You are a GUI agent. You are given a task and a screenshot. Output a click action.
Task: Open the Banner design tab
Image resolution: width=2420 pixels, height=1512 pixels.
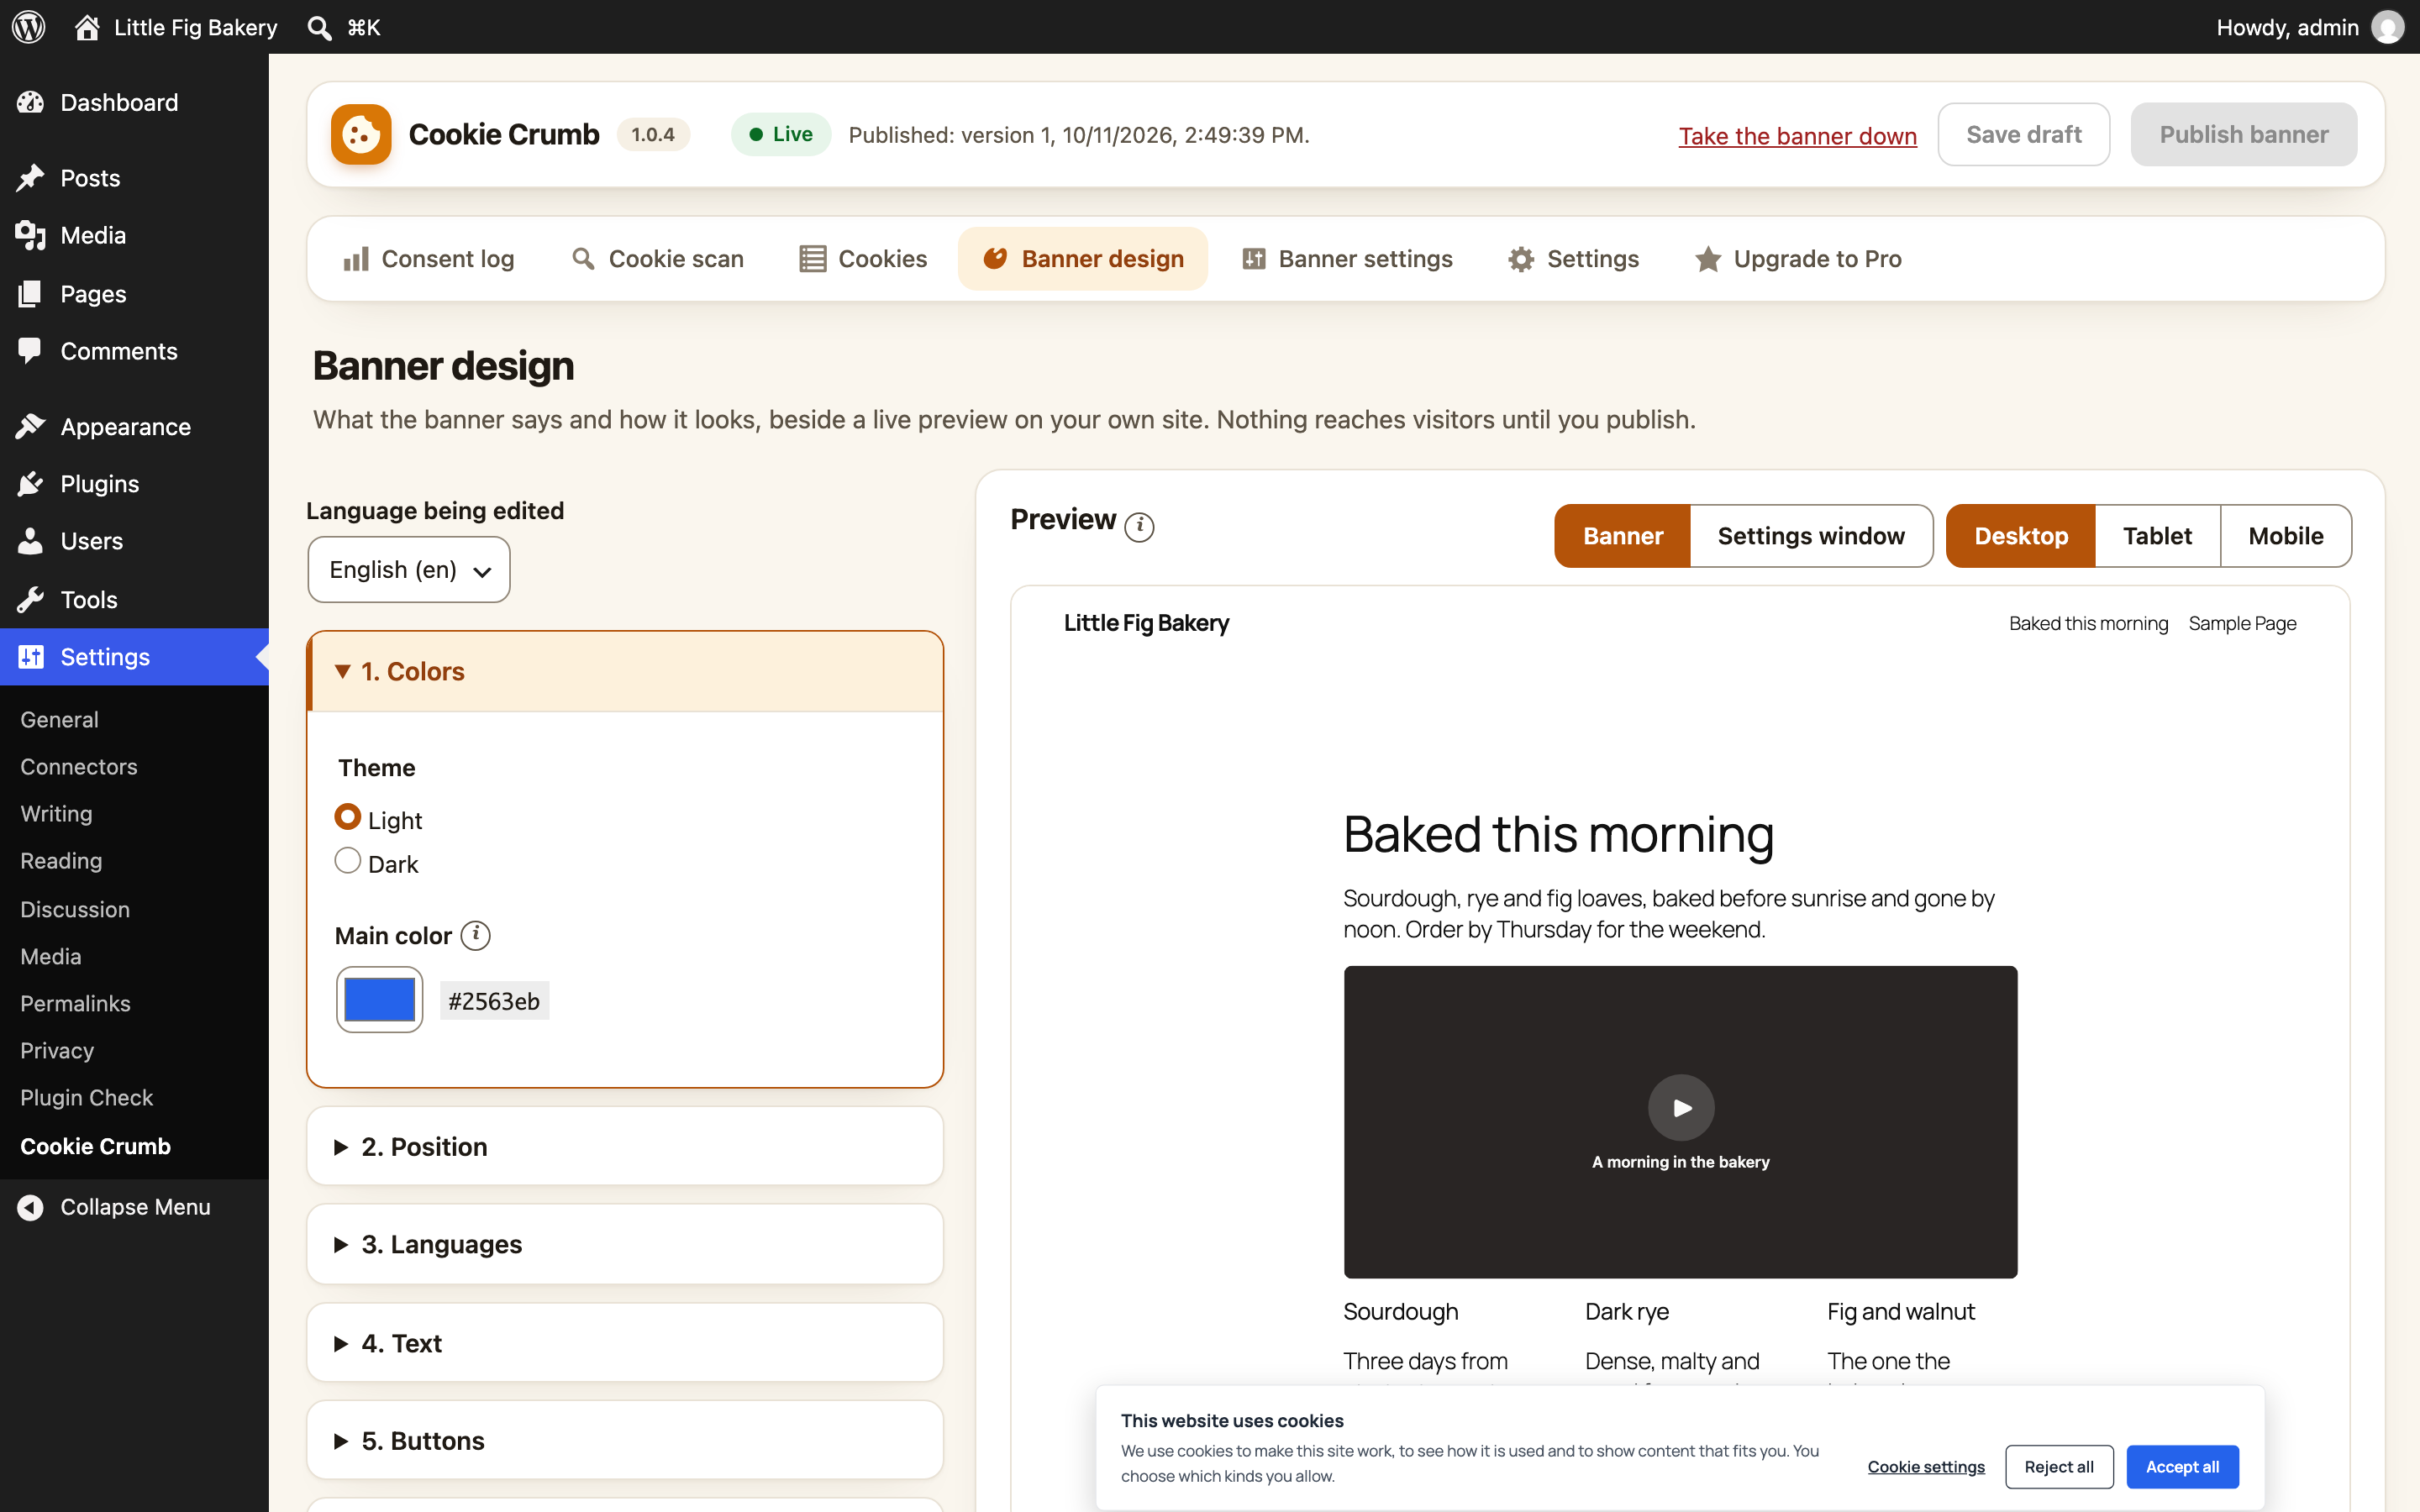(x=1083, y=259)
